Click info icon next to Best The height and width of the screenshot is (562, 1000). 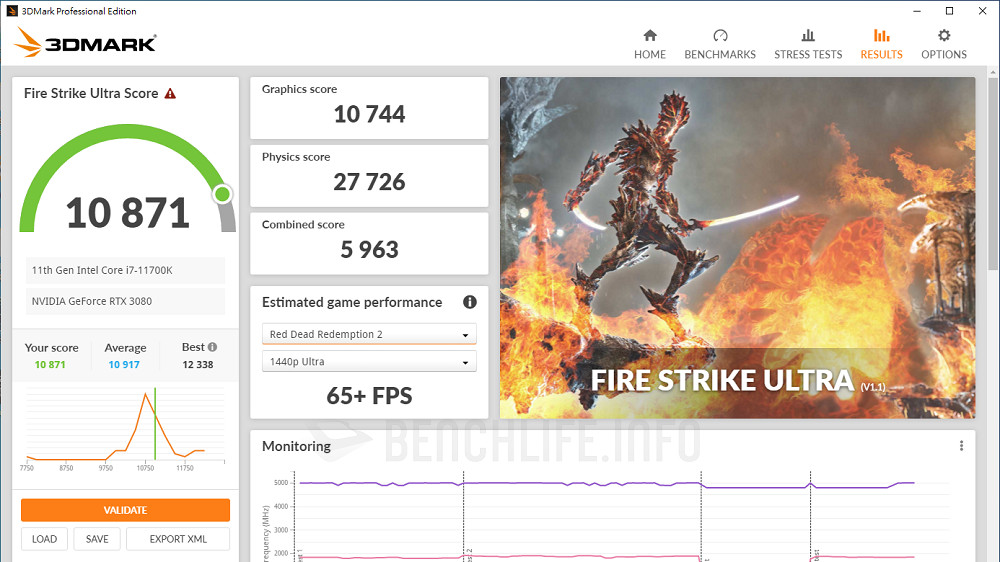[212, 347]
